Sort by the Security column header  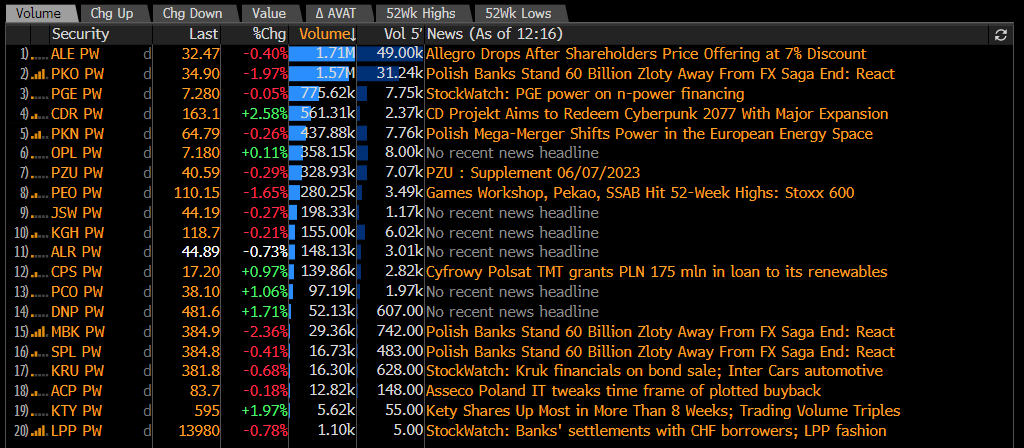(x=80, y=34)
